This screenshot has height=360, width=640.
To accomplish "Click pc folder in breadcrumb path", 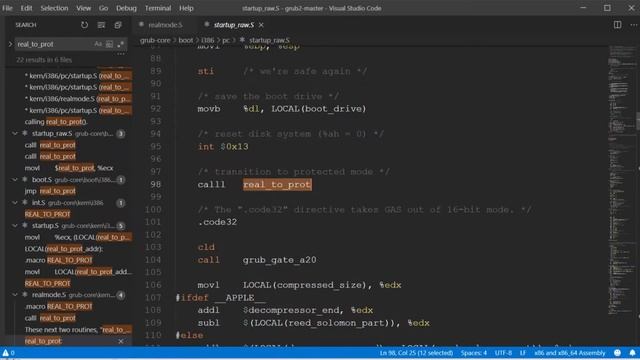I will pos(226,40).
